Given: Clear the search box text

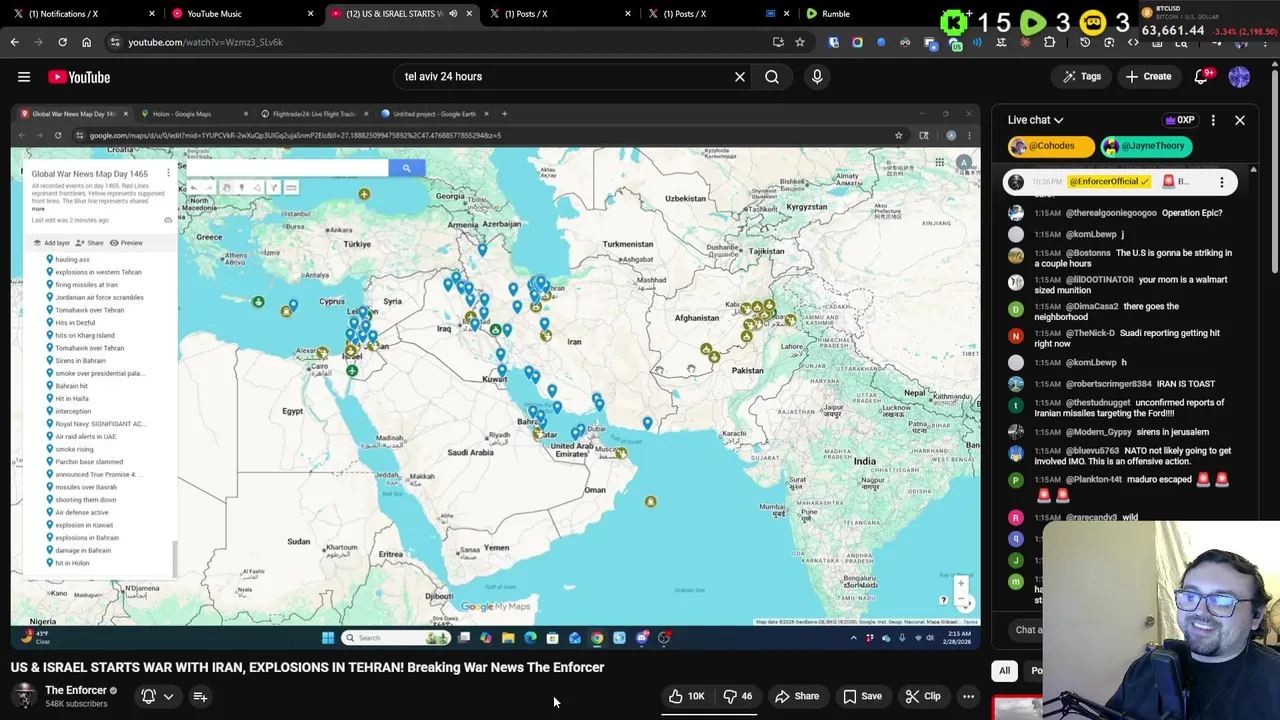Looking at the screenshot, I should (x=740, y=77).
